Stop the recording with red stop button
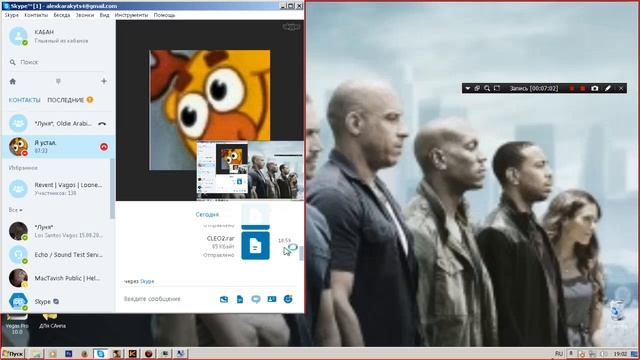The height and width of the screenshot is (360, 640). point(582,88)
